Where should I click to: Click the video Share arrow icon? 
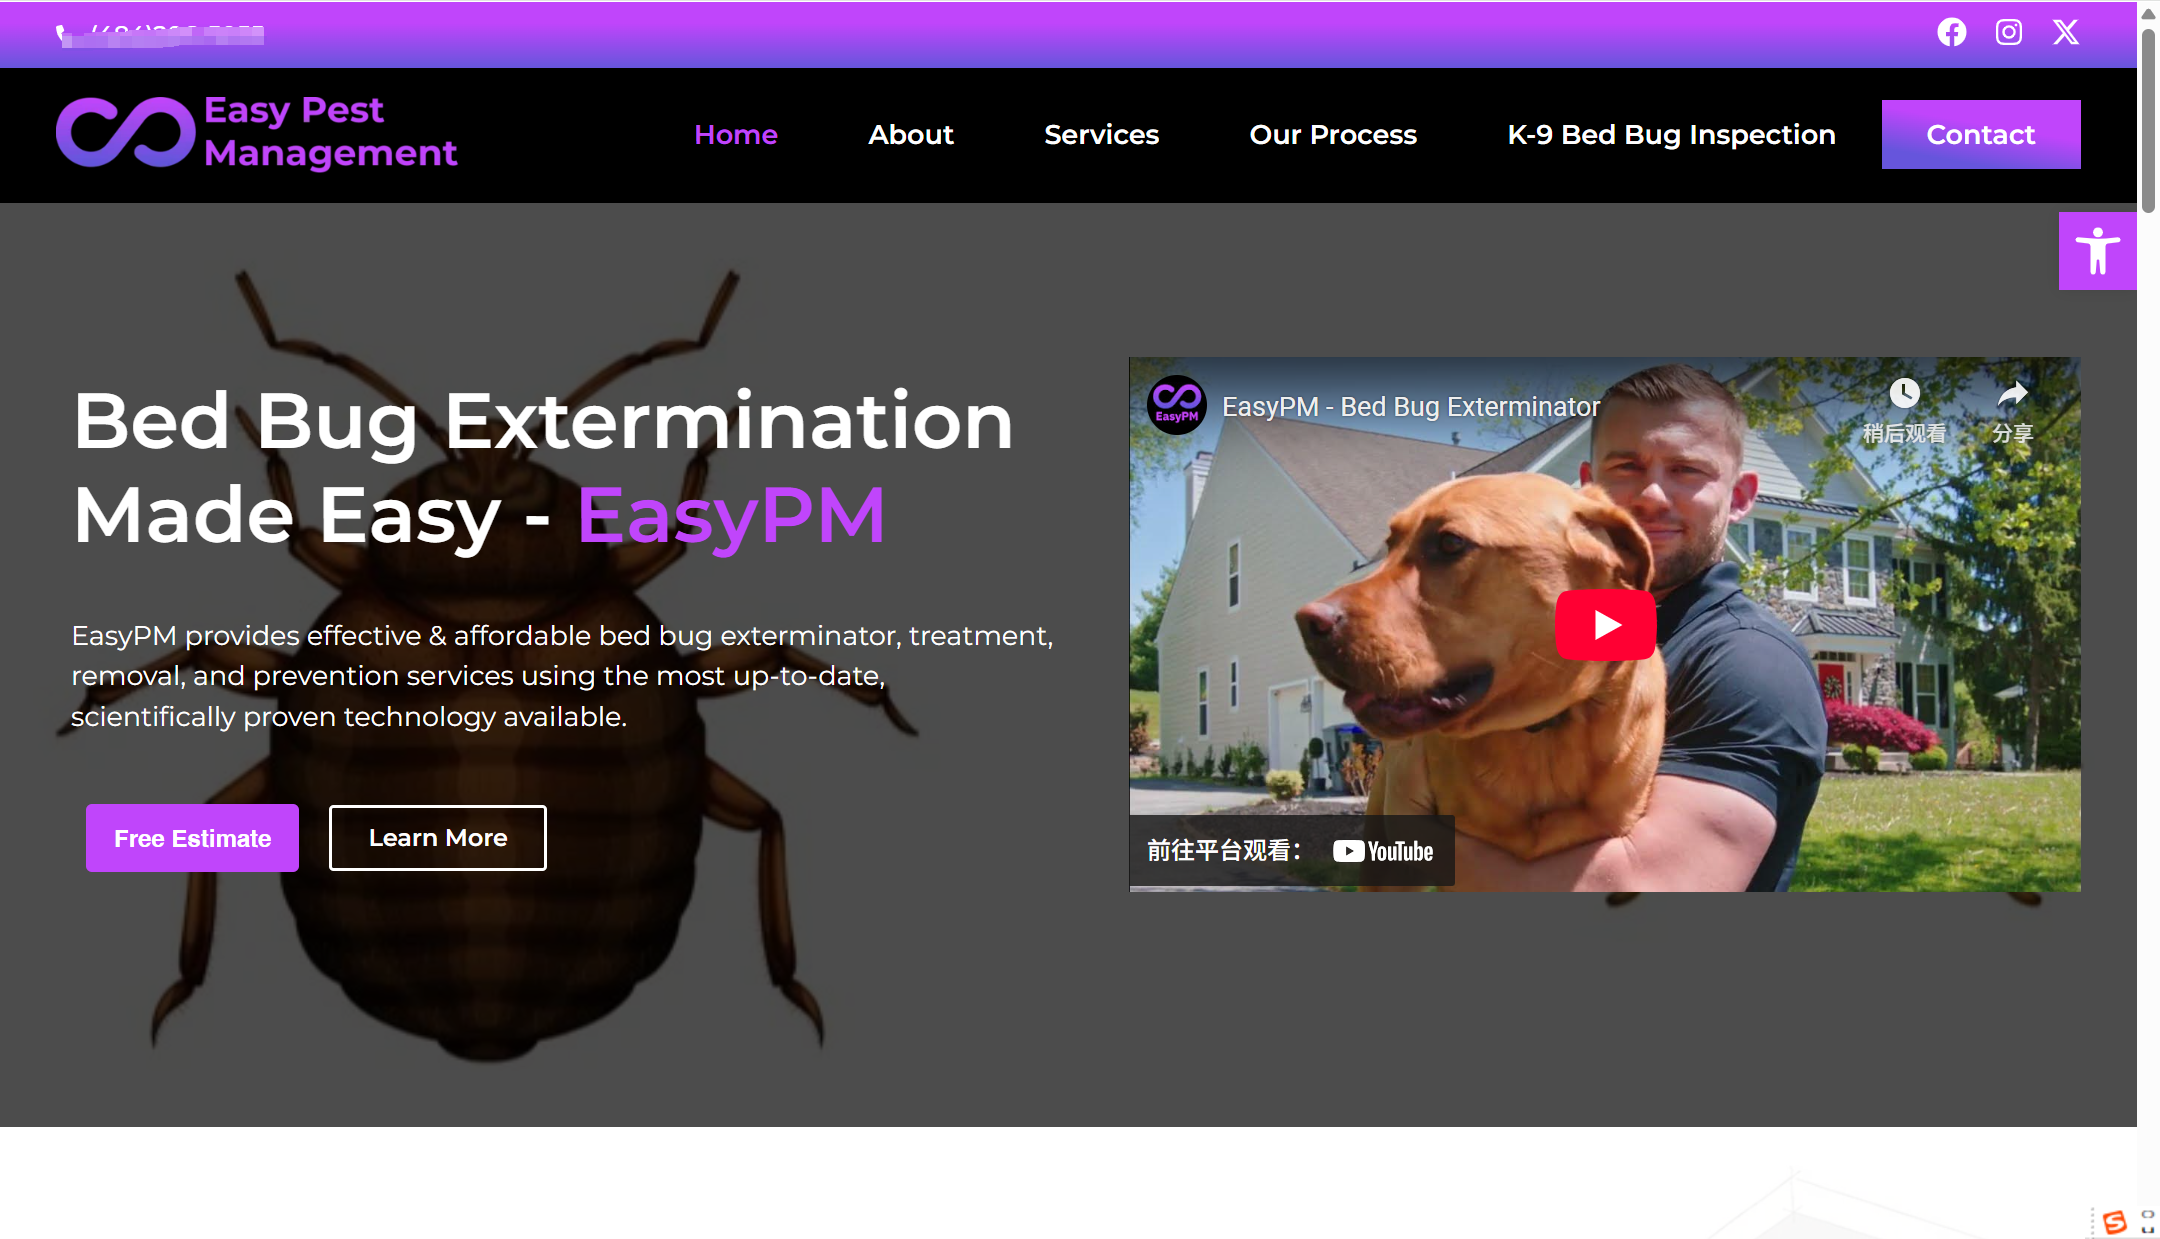pyautogui.click(x=2012, y=394)
